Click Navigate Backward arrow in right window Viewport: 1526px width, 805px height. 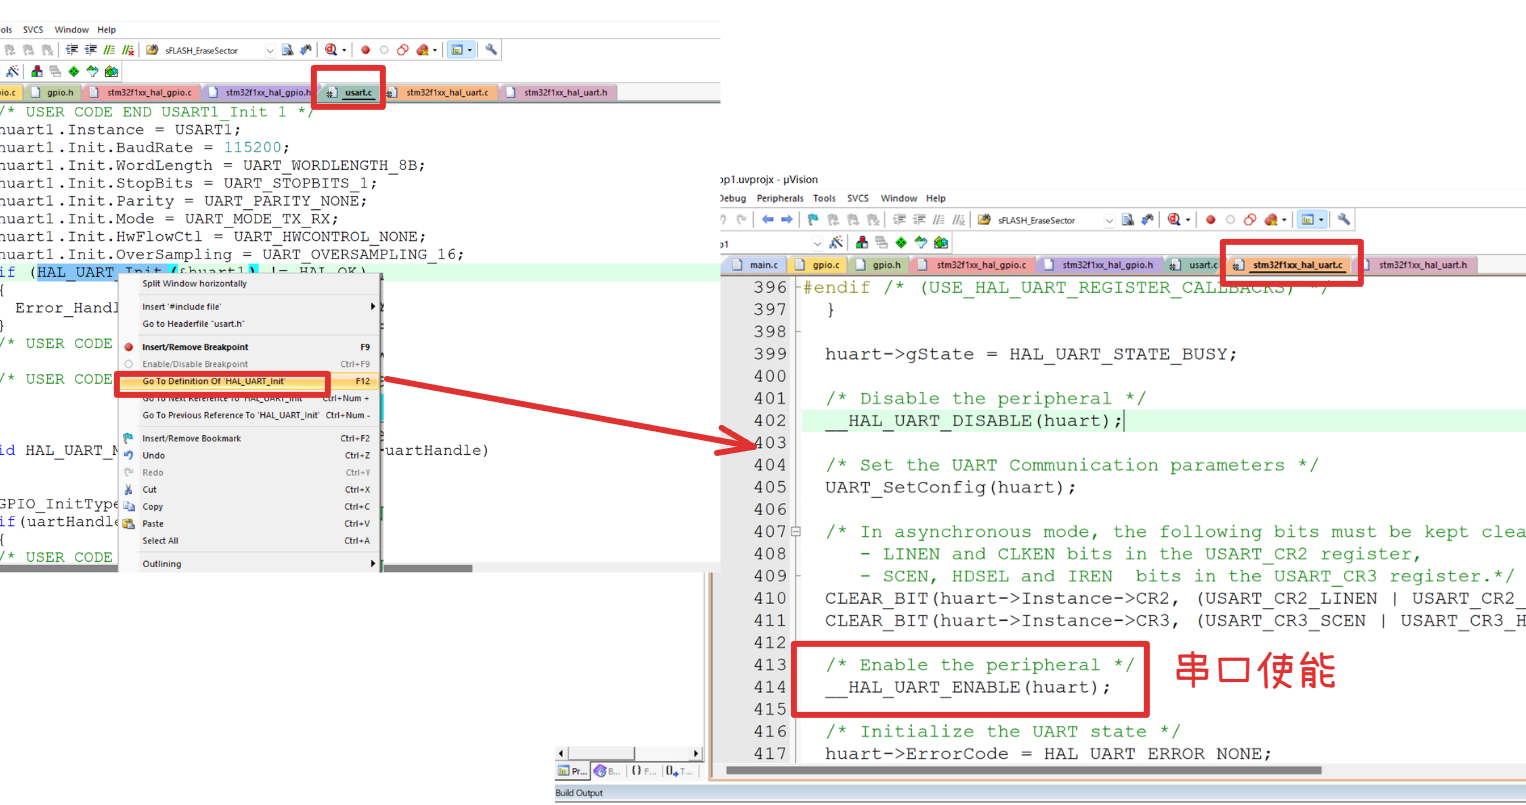[768, 219]
